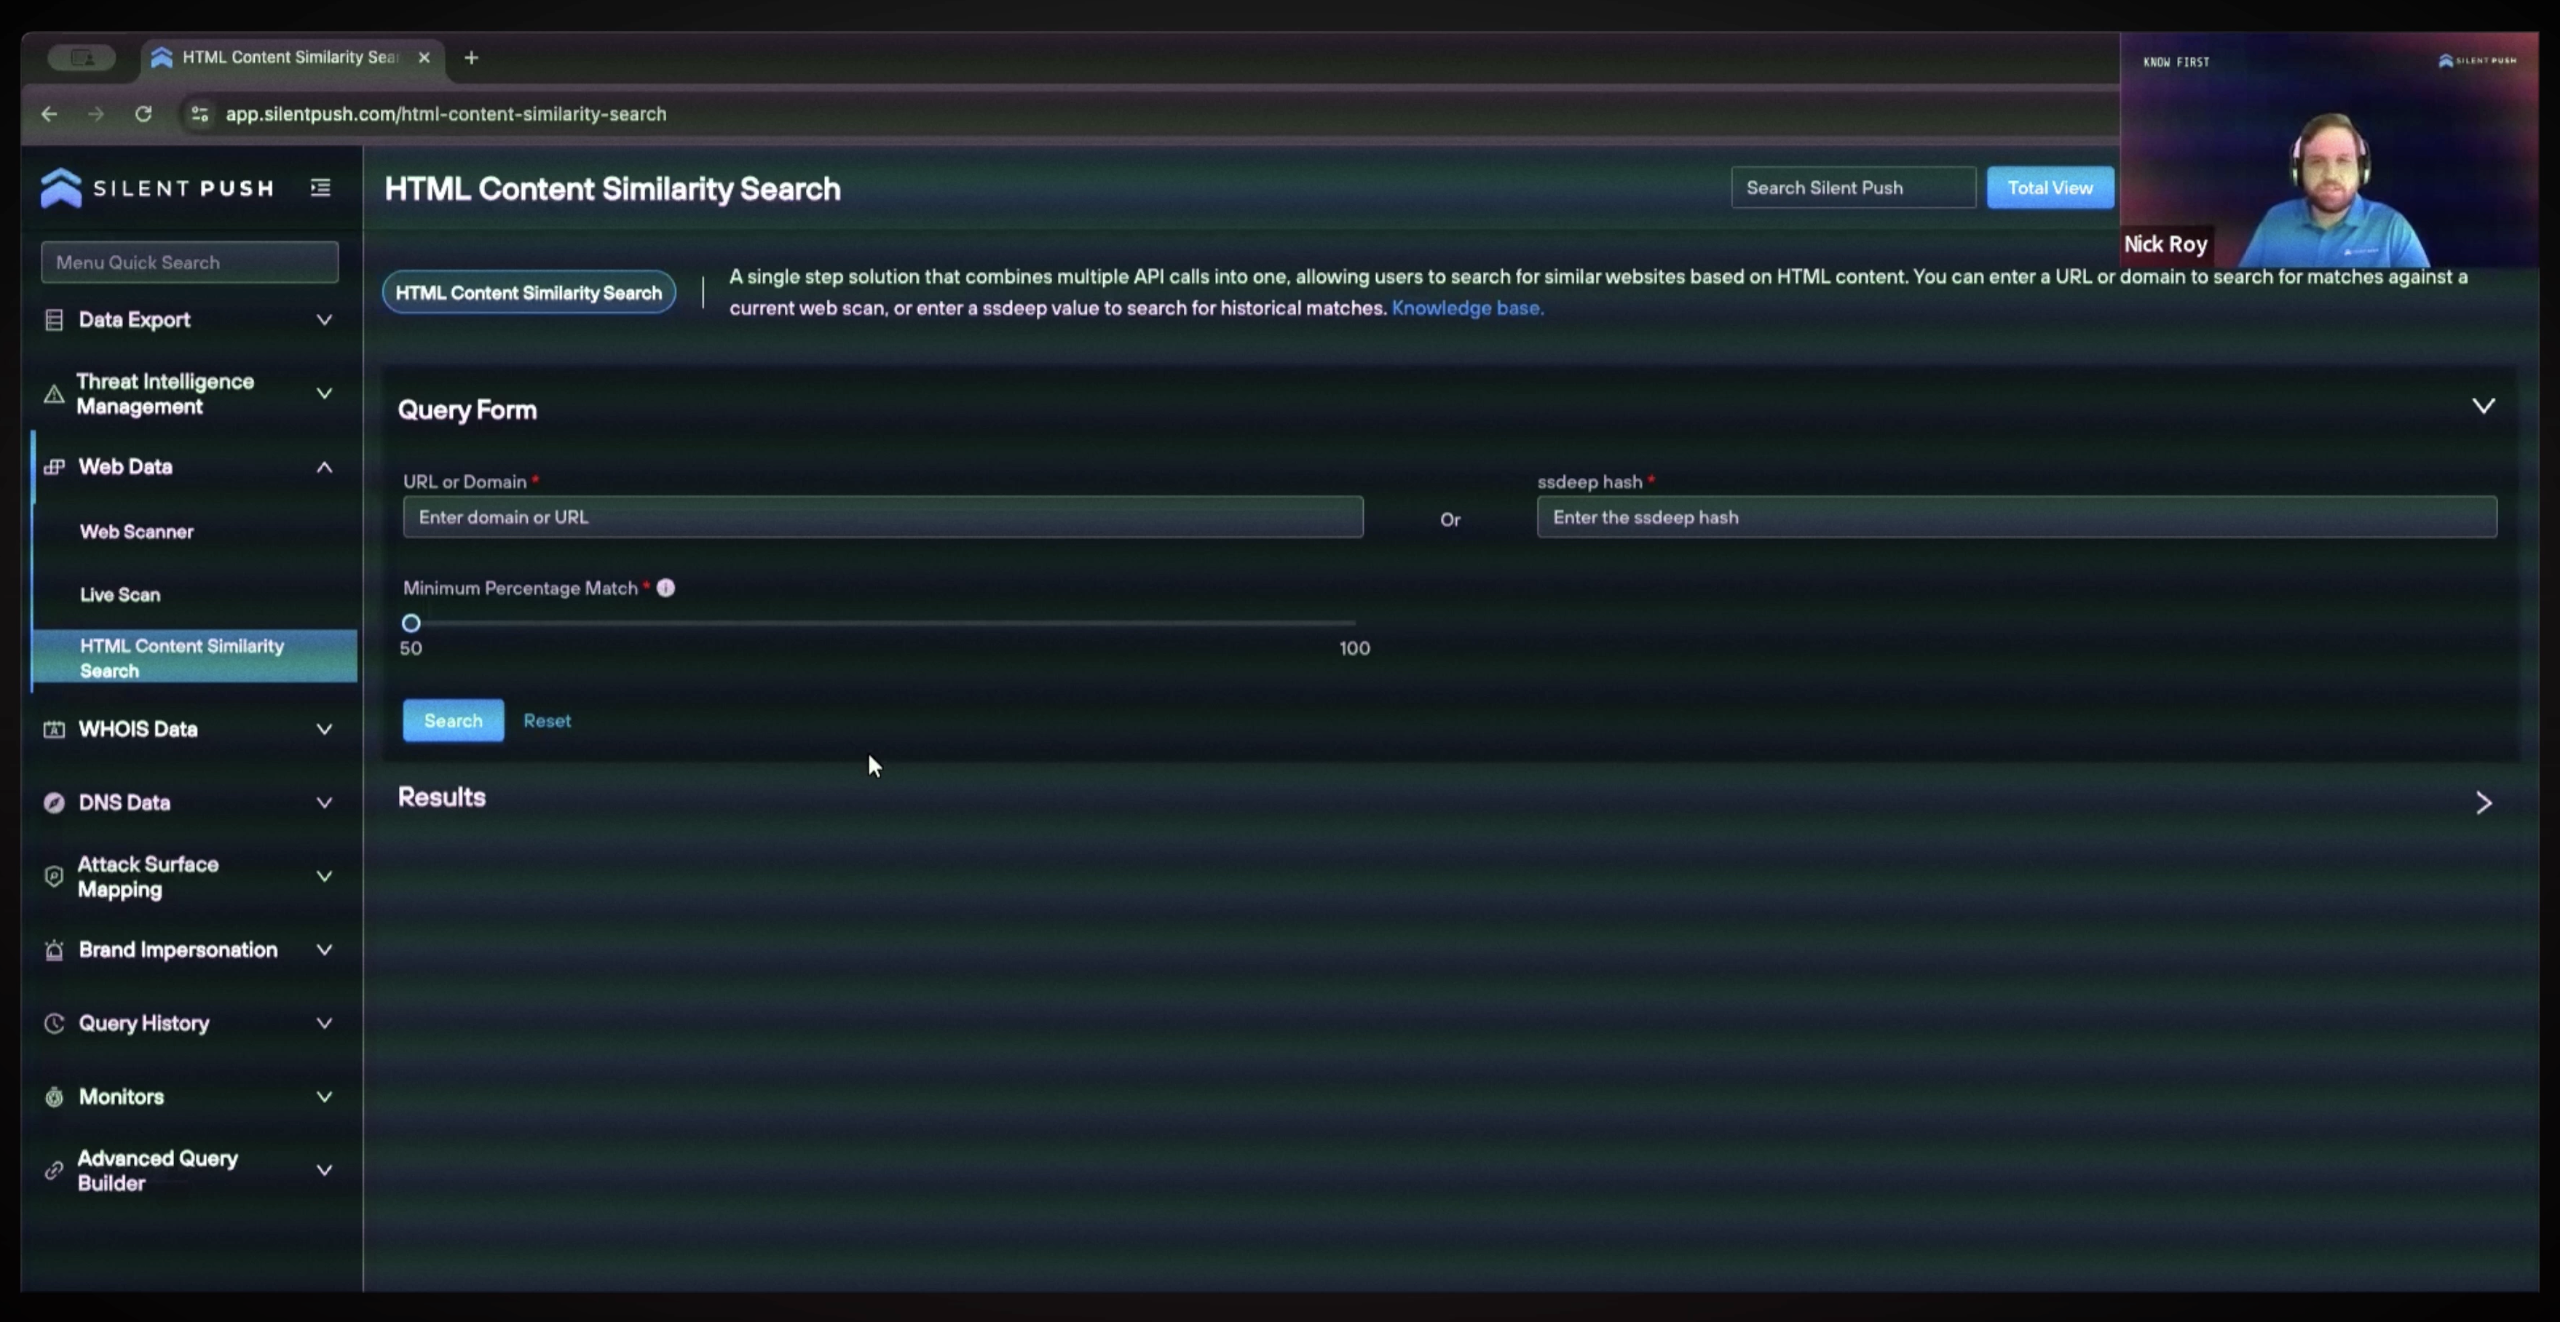
Task: Click the Silent Push logo icon
Action: [61, 188]
